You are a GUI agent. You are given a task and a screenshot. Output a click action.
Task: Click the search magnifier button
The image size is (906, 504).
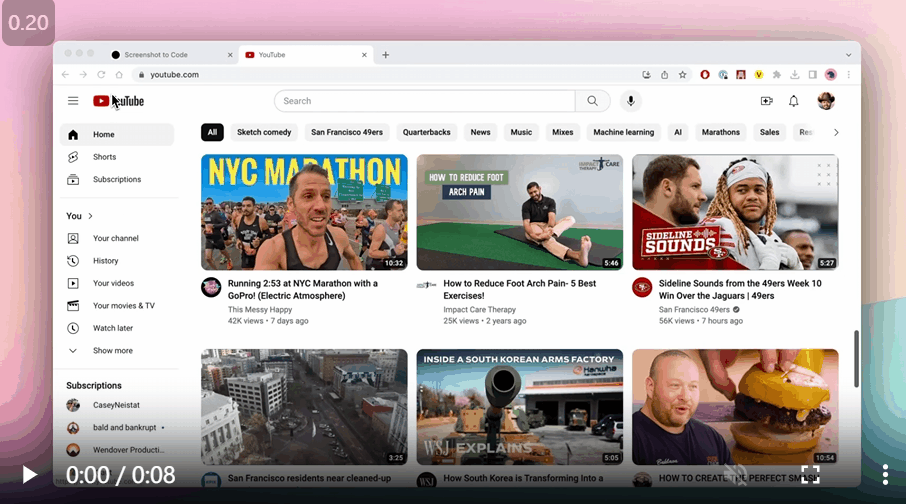click(x=592, y=101)
